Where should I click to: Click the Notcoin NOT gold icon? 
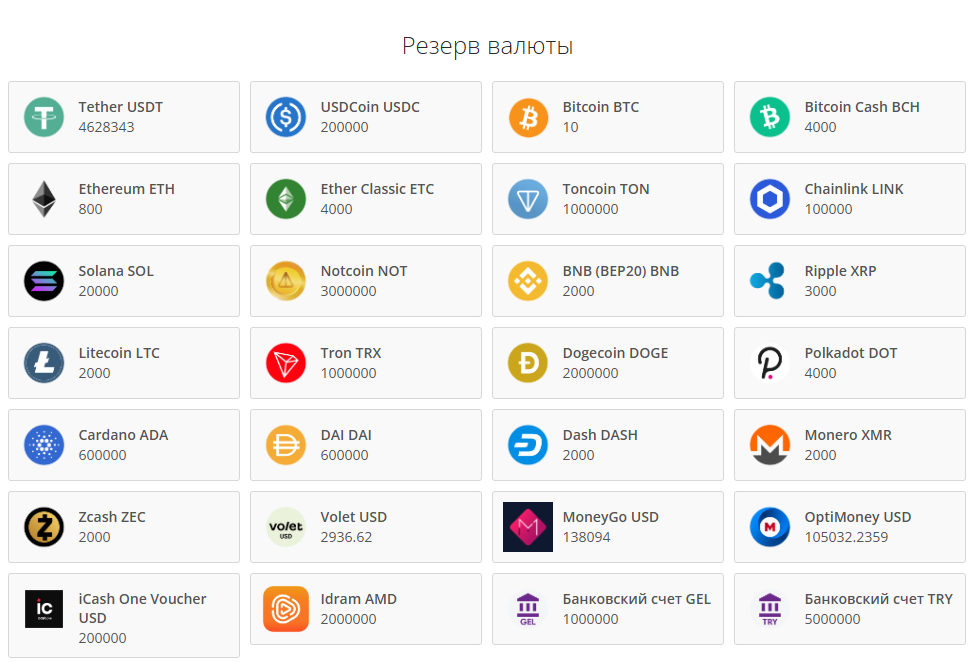point(286,281)
